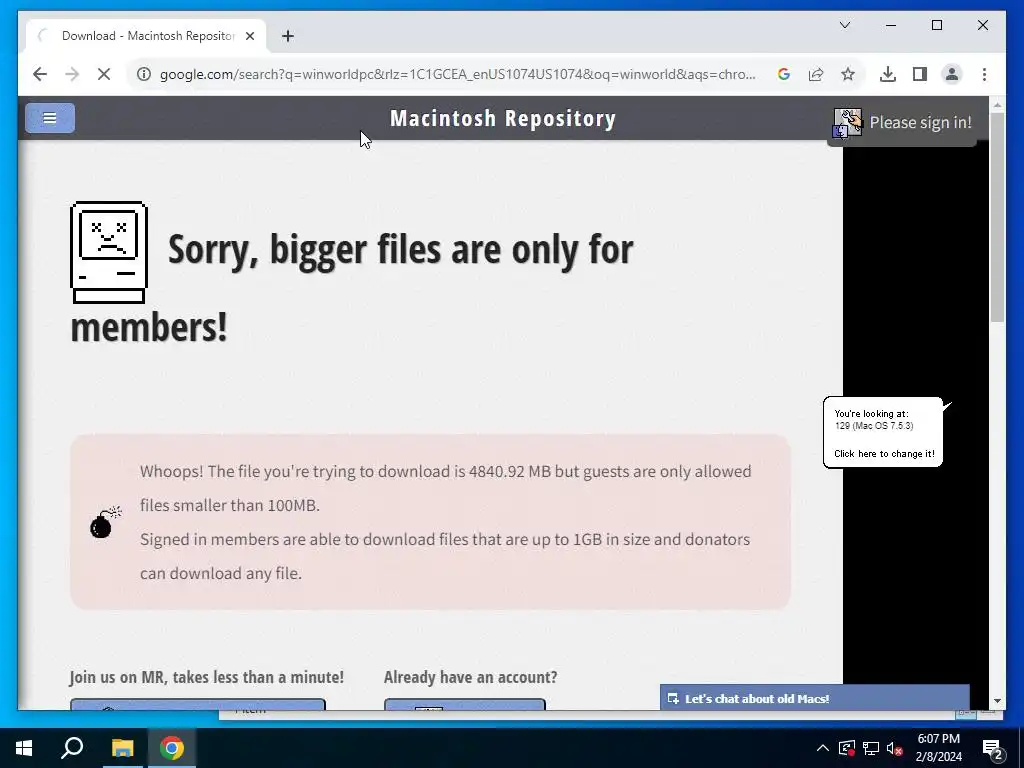Click the network tray icon

click(x=871, y=748)
